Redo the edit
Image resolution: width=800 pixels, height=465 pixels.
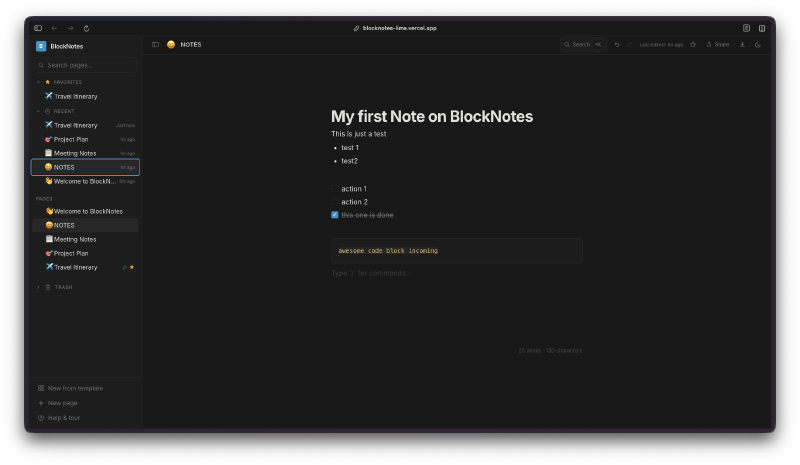[x=629, y=44]
